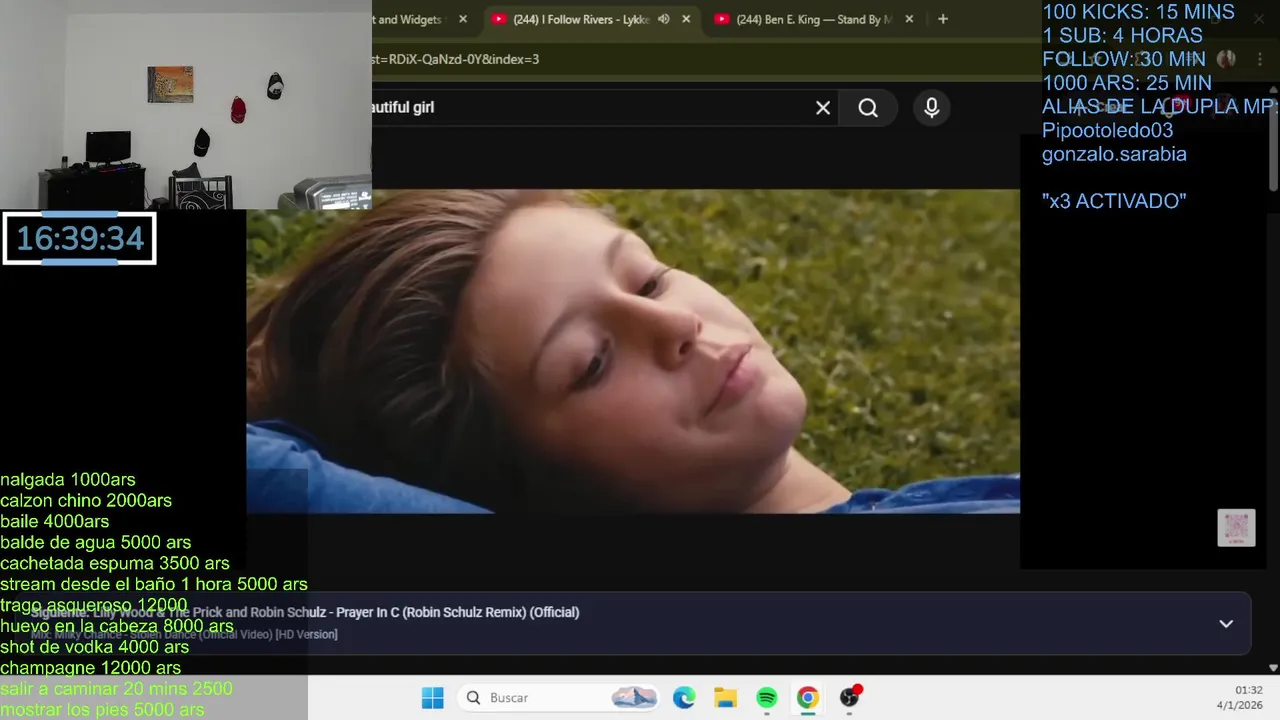Expand the up-next playlist panel chevron
Image resolution: width=1280 pixels, height=720 pixels.
coord(1226,624)
